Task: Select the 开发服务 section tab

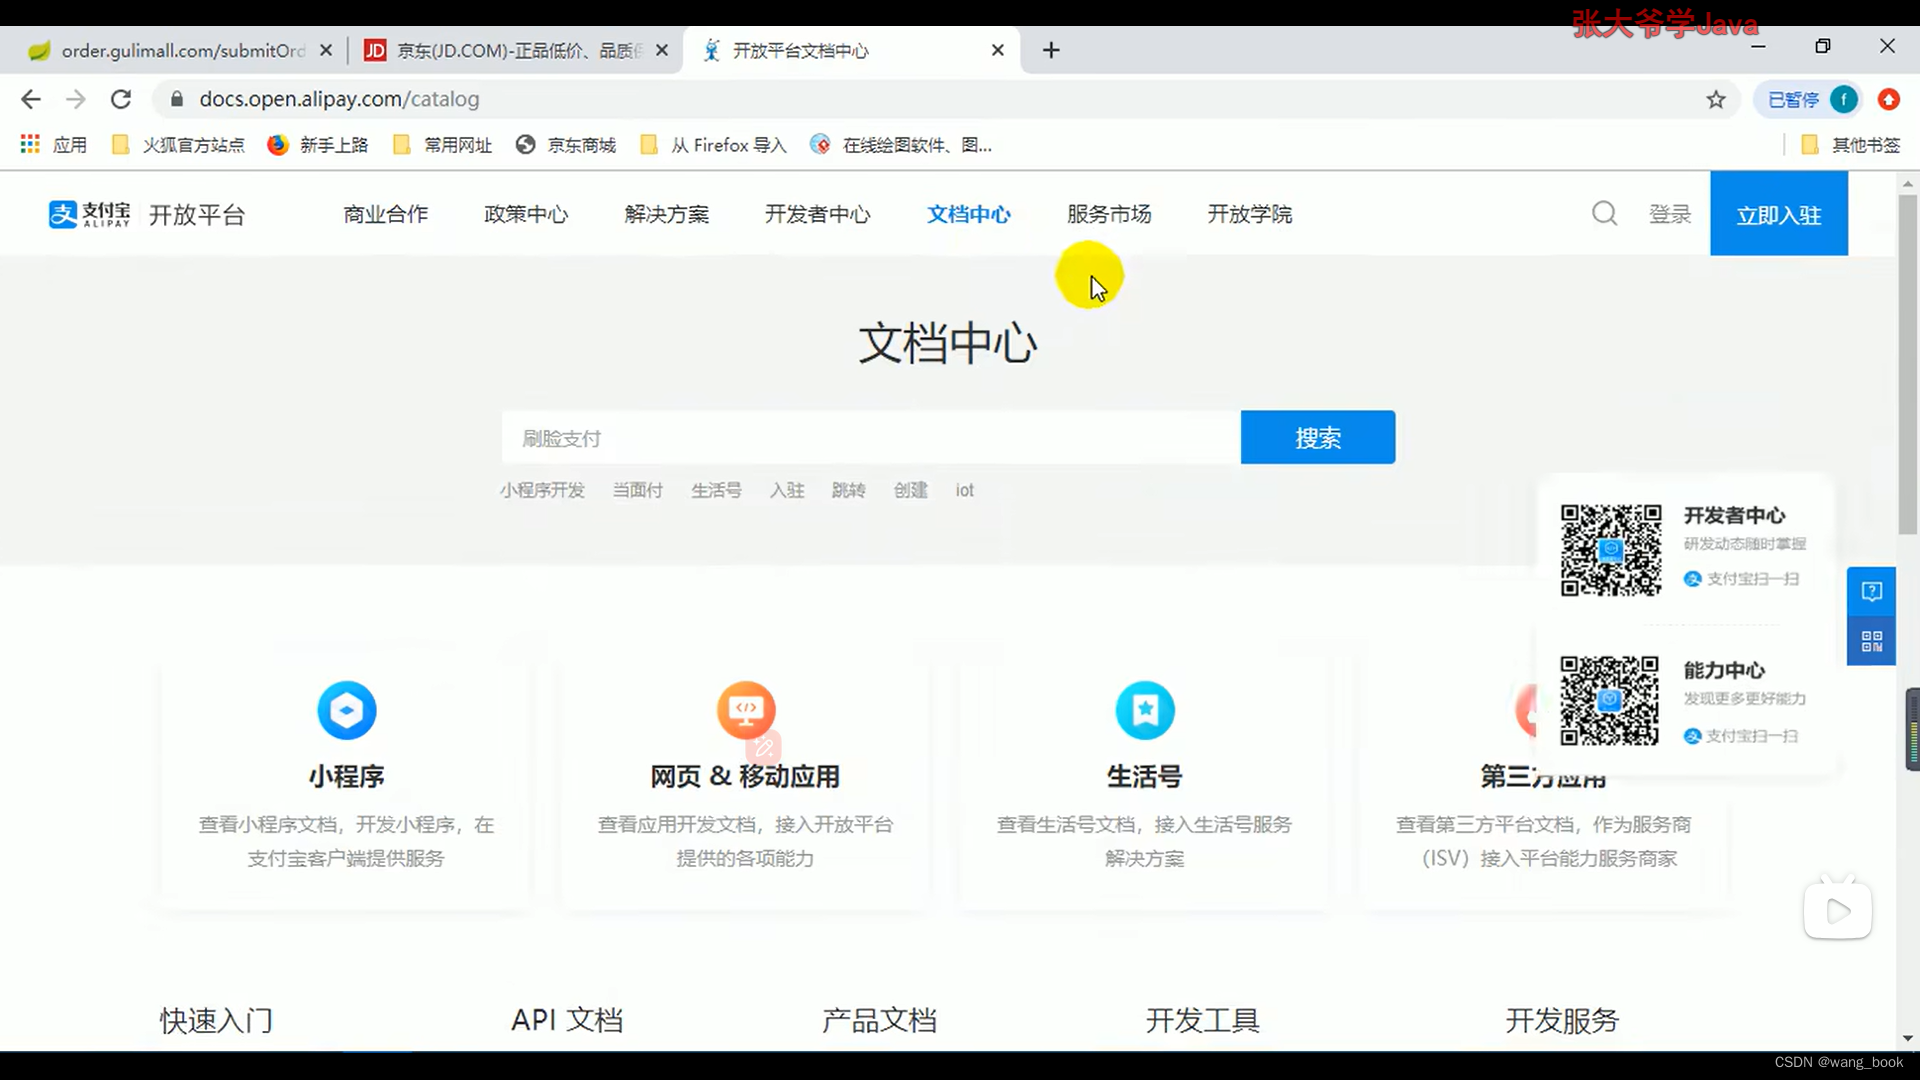Action: (1562, 1020)
